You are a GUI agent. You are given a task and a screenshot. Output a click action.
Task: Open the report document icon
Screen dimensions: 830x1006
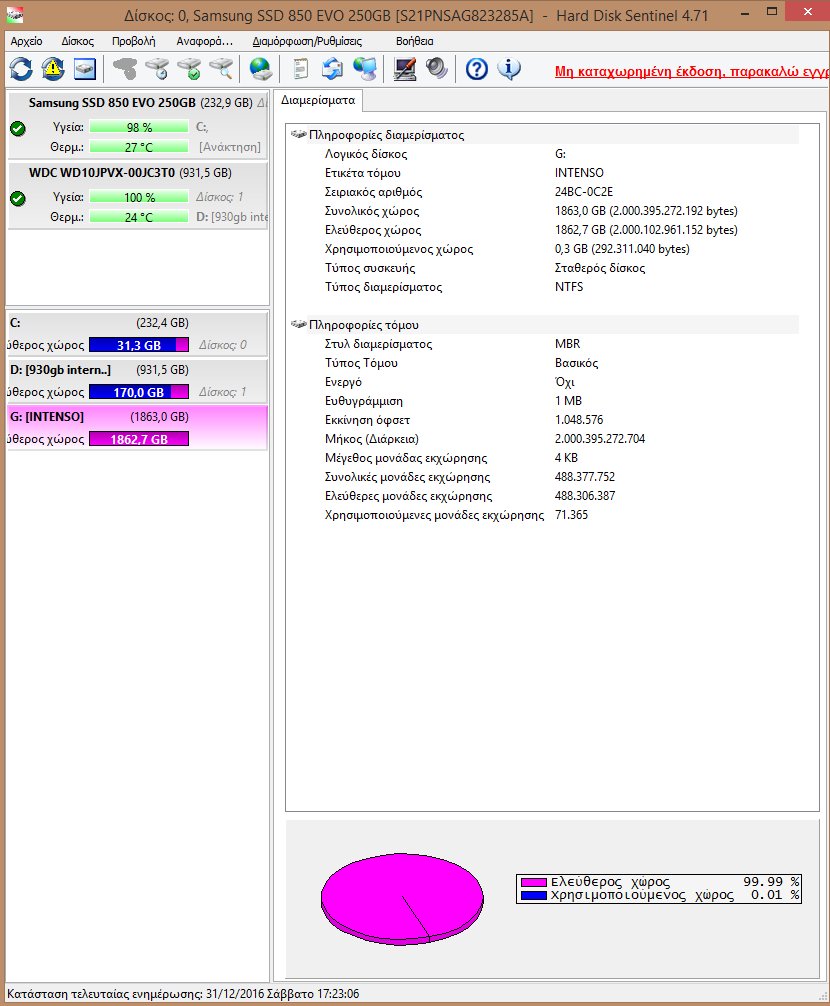(x=300, y=69)
